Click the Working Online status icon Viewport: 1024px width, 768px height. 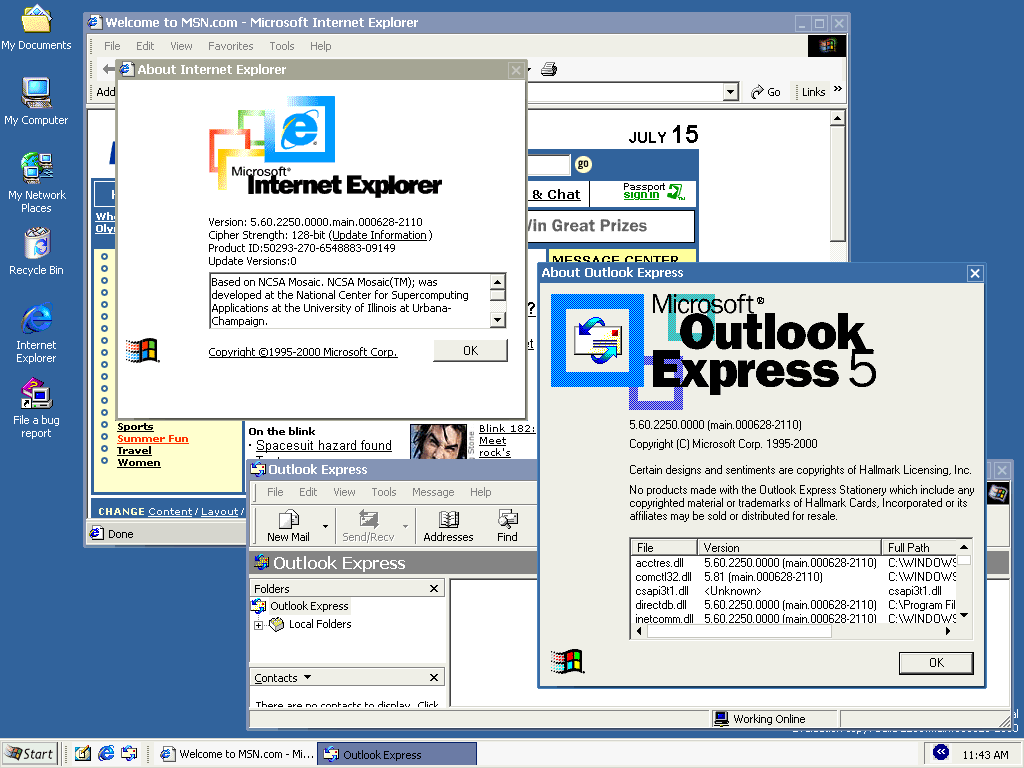point(721,719)
